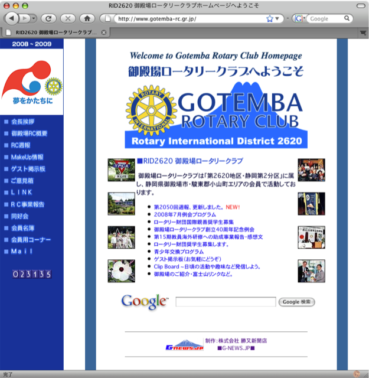Go to the browser Home page icon
This screenshot has height=378, width=369.
(x=87, y=18)
